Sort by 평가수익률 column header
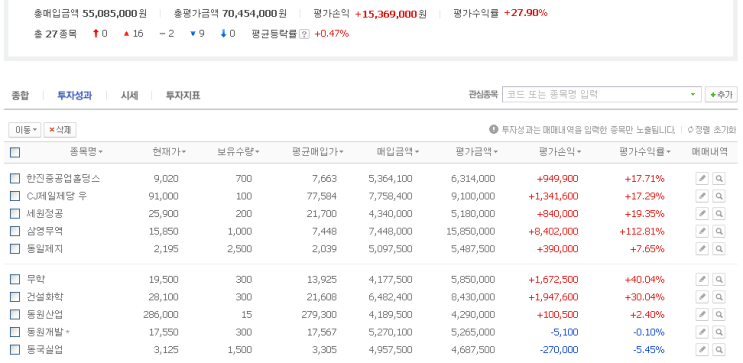Image resolution: width=743 pixels, height=363 pixels. (644, 152)
